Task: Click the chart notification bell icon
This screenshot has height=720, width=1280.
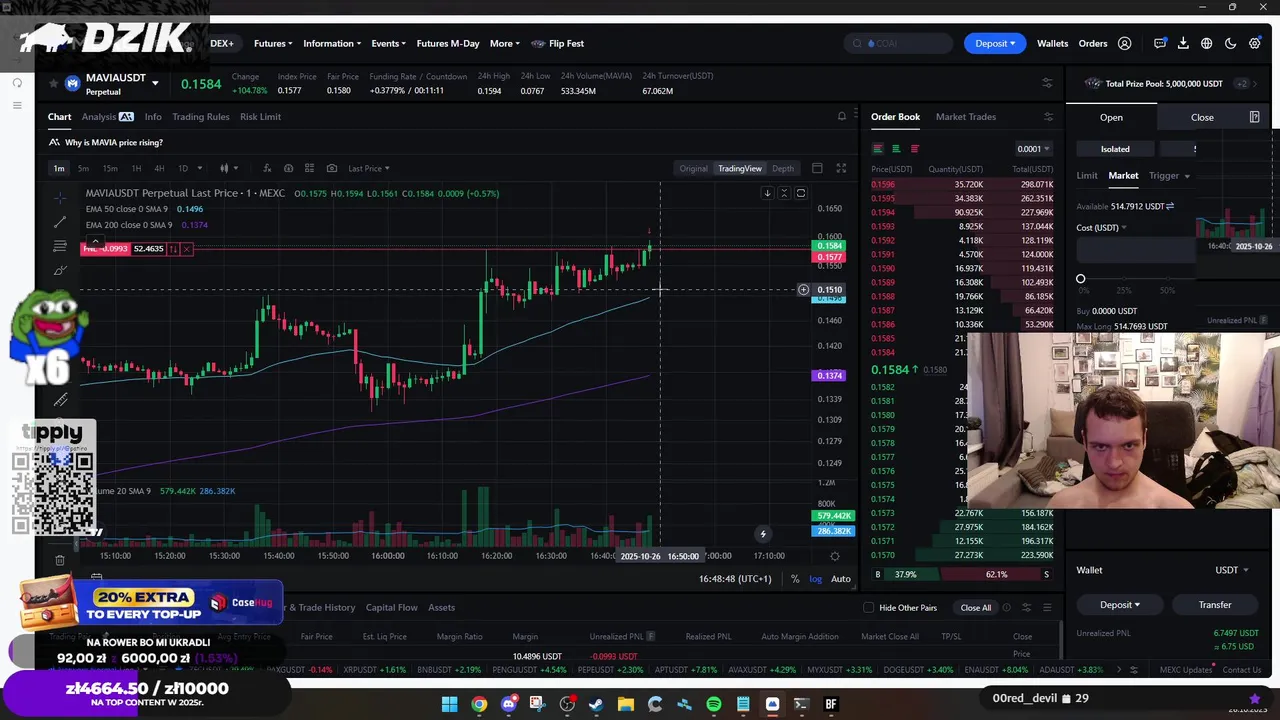Action: (x=842, y=117)
